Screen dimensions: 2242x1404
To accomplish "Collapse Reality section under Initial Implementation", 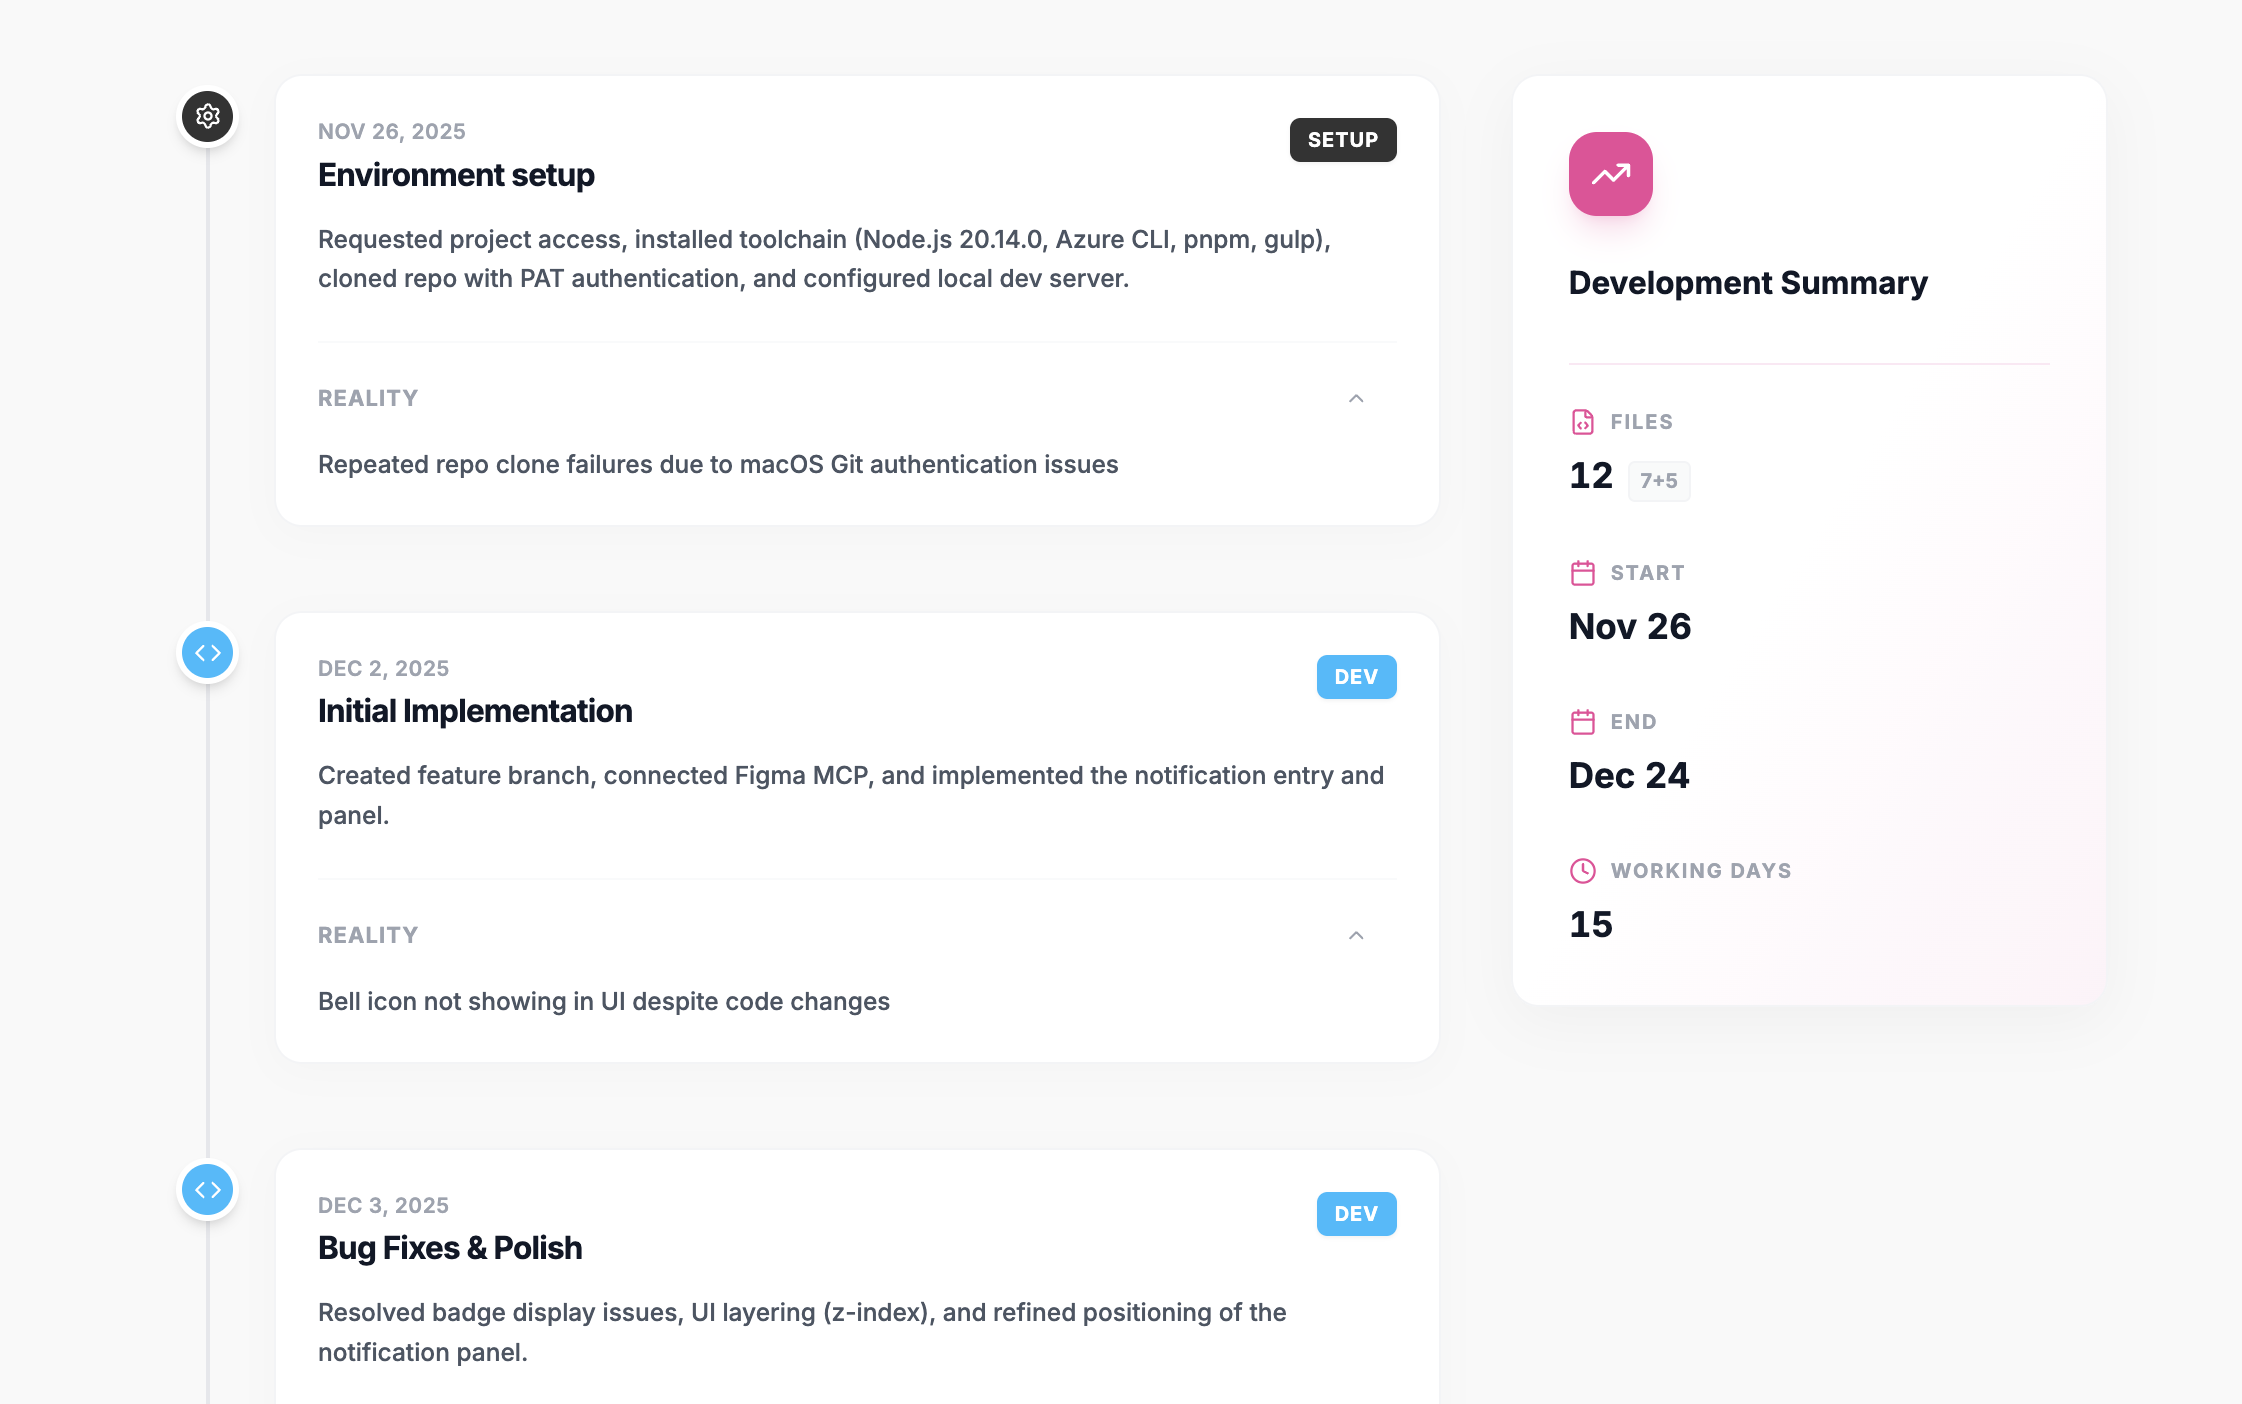I will pyautogui.click(x=1356, y=935).
